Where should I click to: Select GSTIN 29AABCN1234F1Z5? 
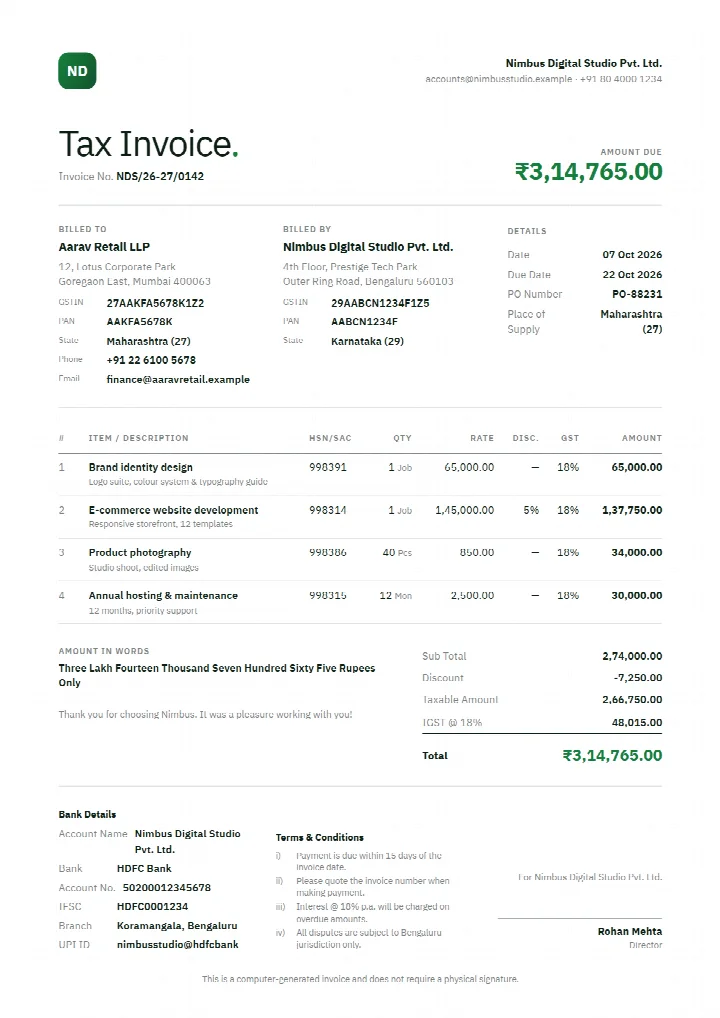[380, 303]
